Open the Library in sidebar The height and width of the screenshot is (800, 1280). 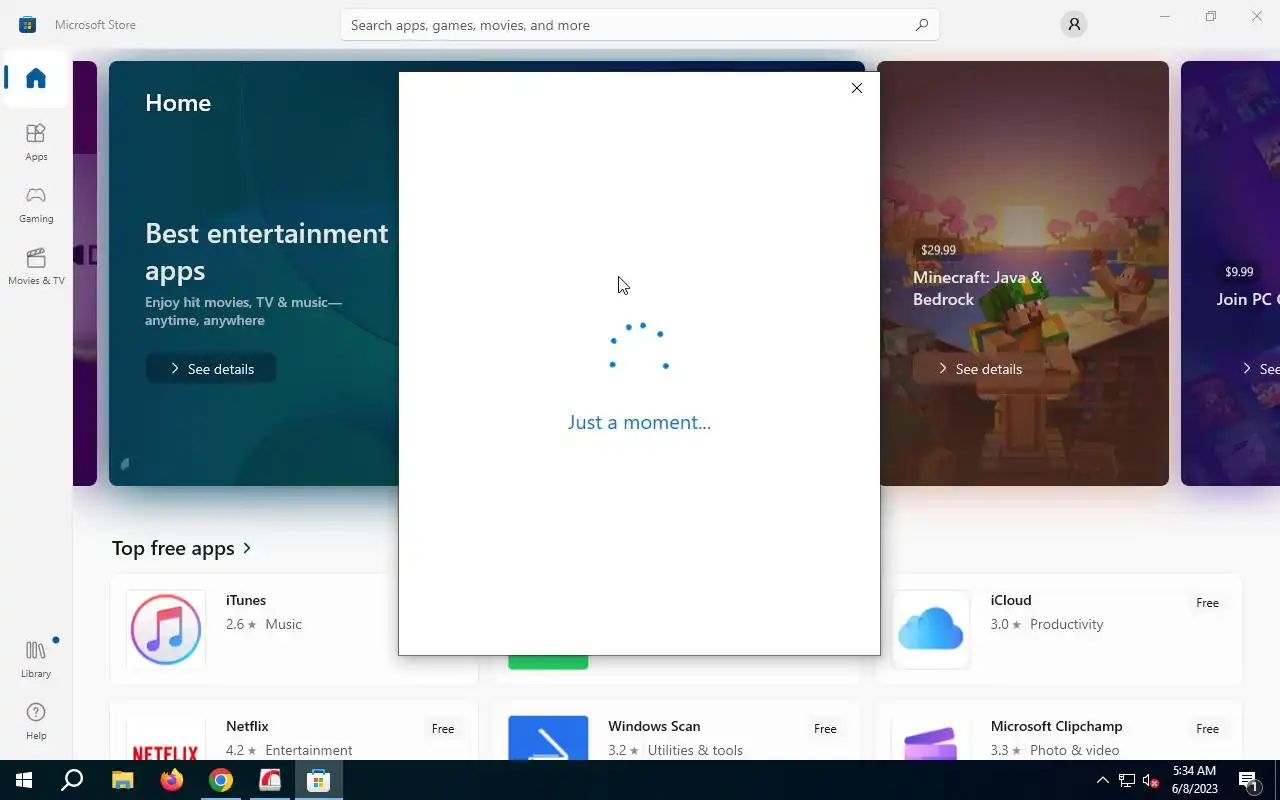36,659
